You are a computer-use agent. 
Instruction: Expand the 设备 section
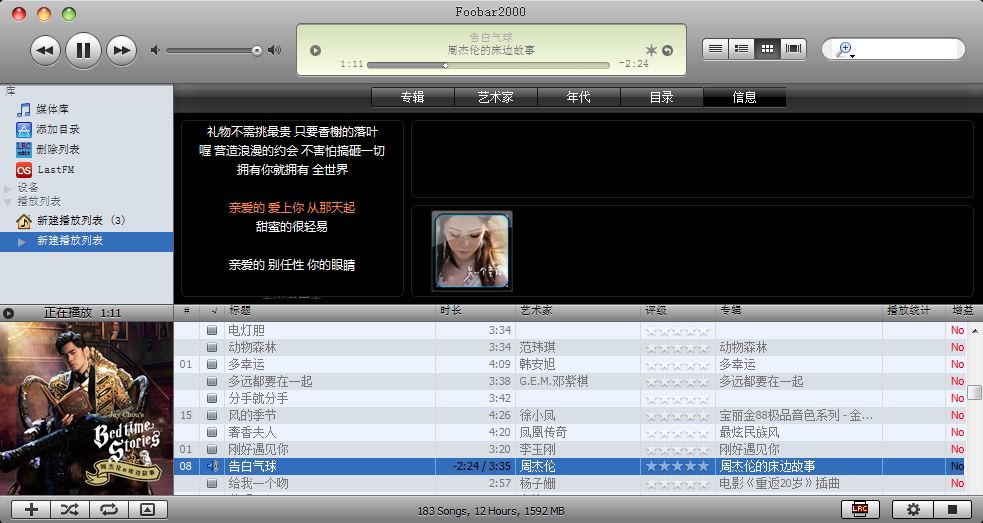pyautogui.click(x=8, y=188)
